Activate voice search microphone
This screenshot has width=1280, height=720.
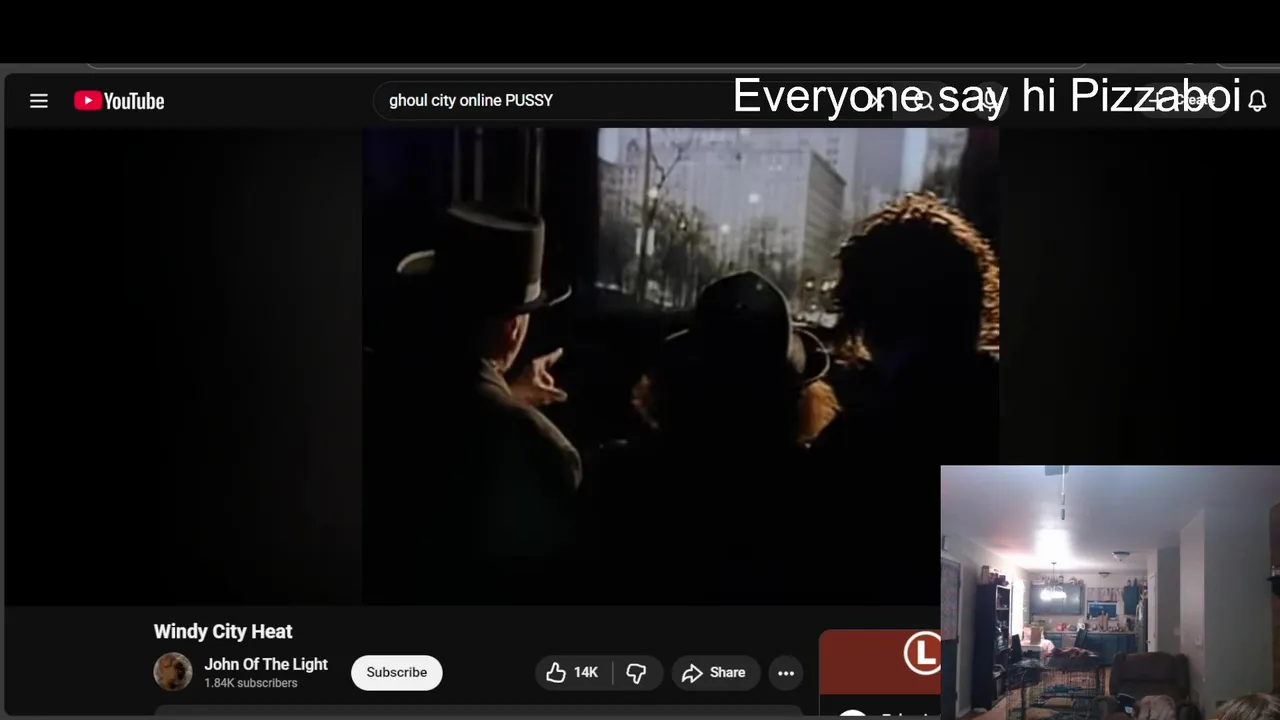(990, 101)
